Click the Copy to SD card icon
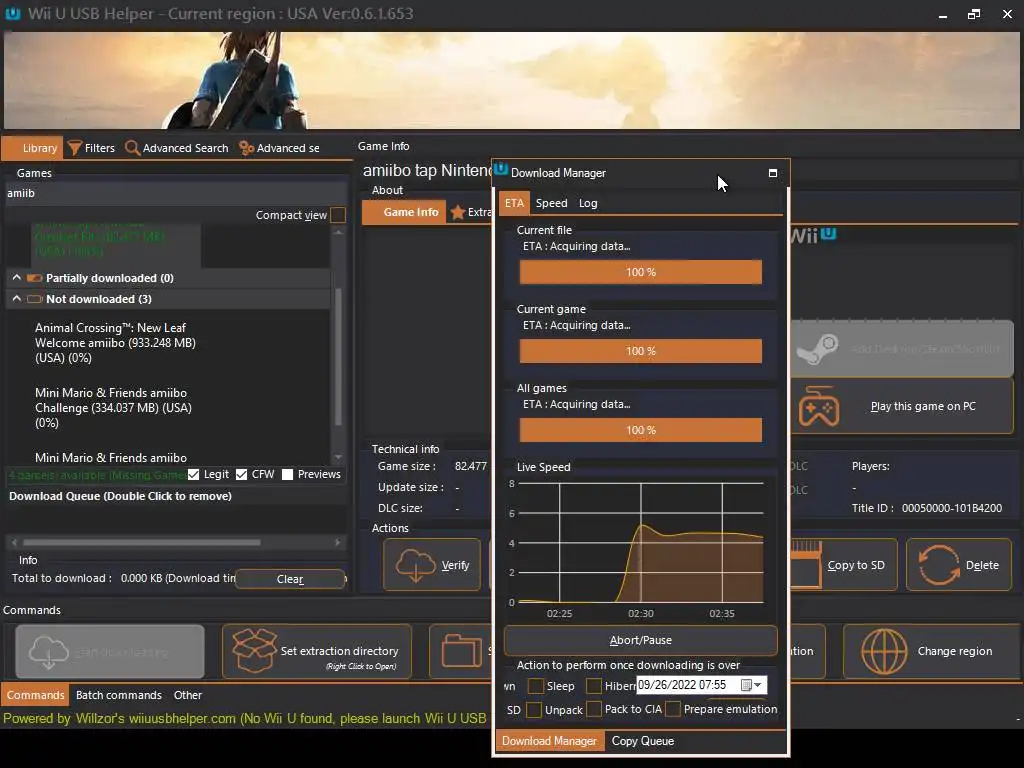 (806, 565)
